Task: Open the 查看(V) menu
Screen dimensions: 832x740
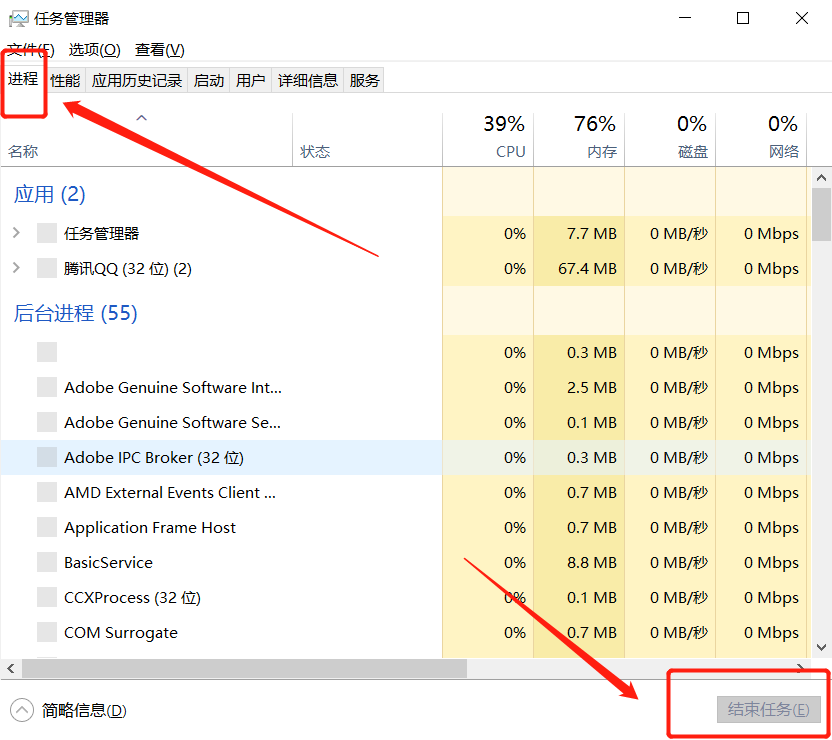Action: [x=160, y=50]
